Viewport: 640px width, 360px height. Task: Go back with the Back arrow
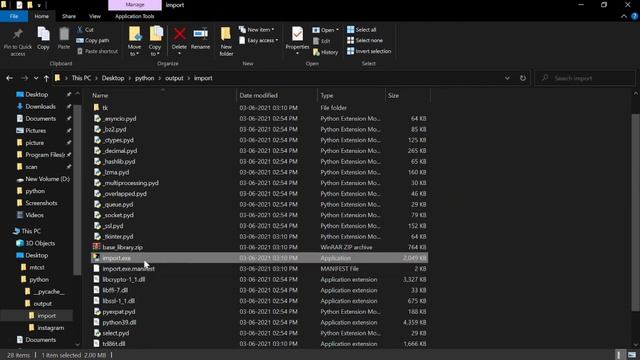click(9, 78)
